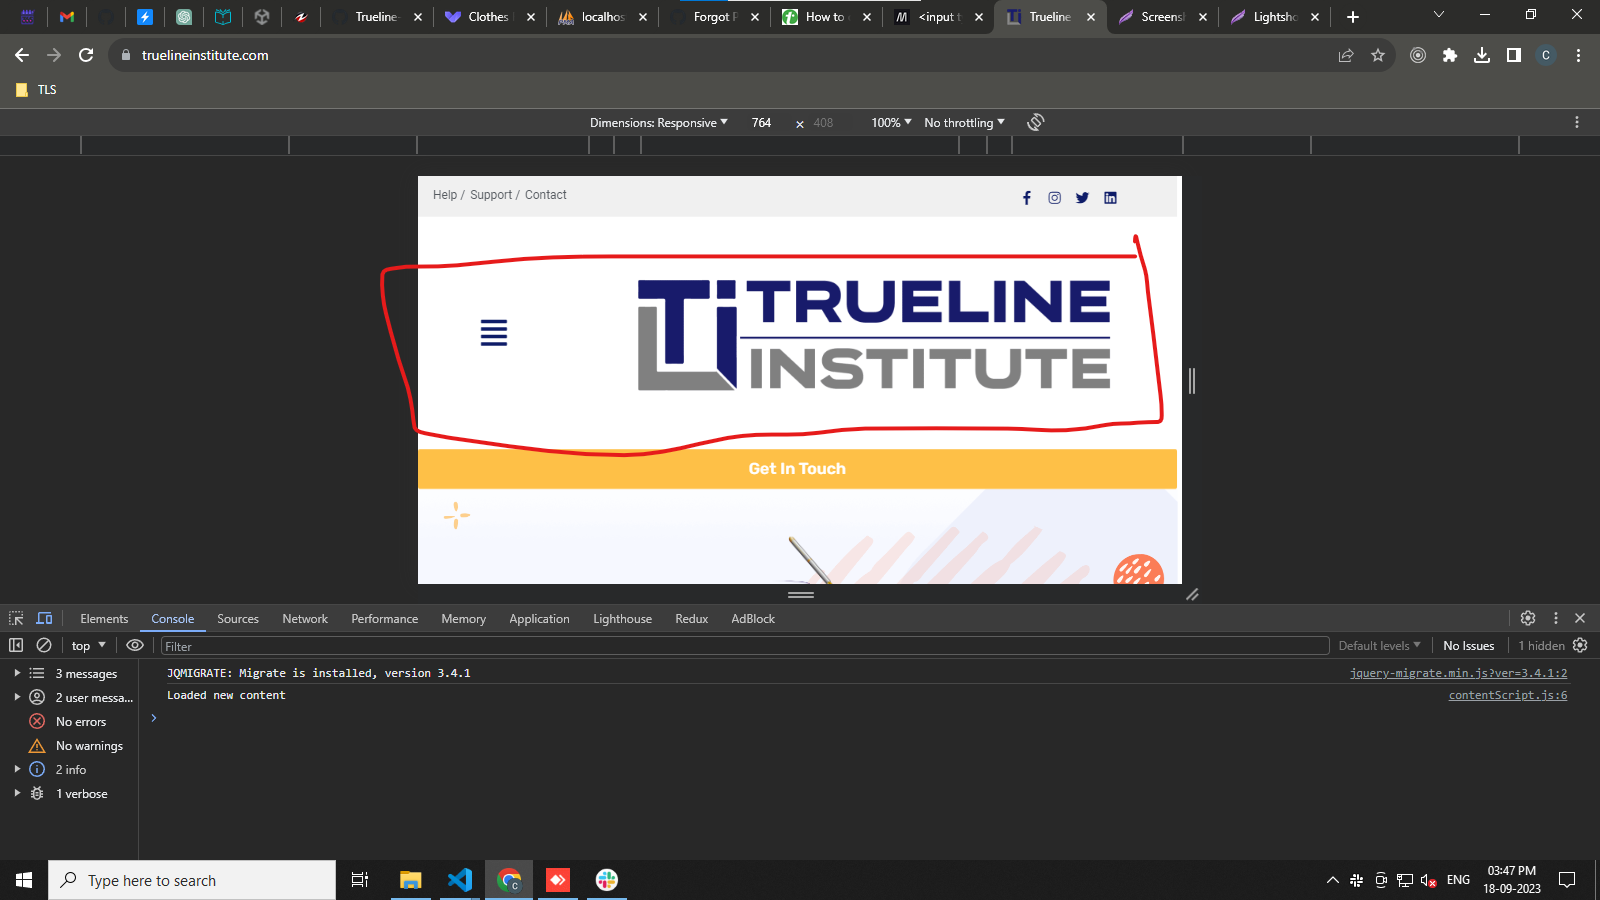The width and height of the screenshot is (1600, 900).
Task: Switch to the Application tab
Action: (x=539, y=619)
